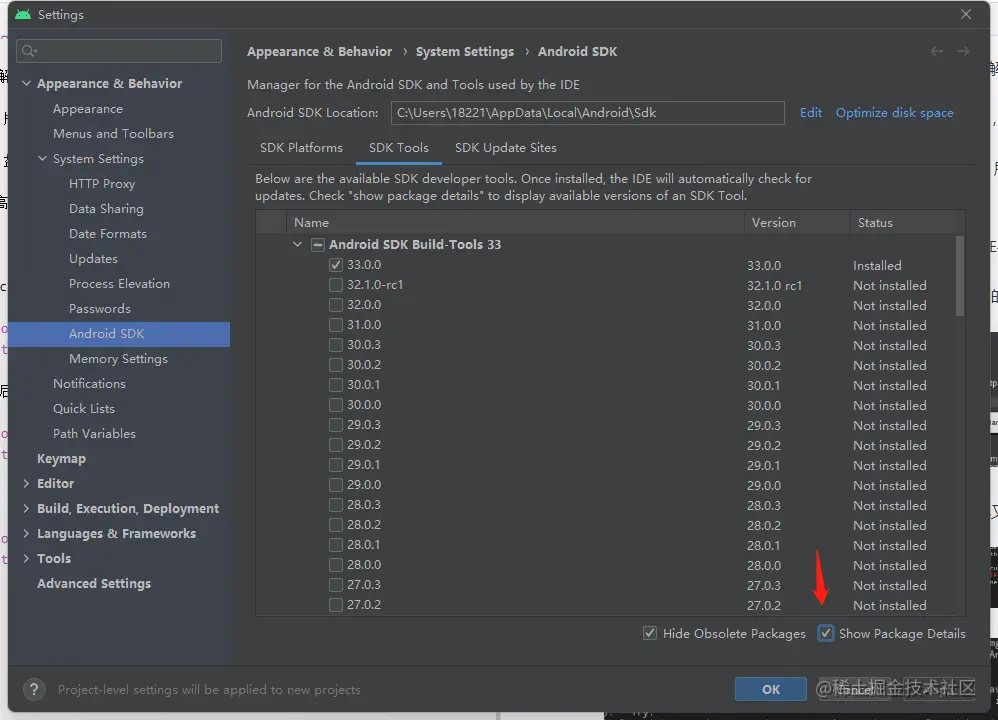Open HTTP Proxy settings
Screen dimensions: 998x720
point(102,184)
